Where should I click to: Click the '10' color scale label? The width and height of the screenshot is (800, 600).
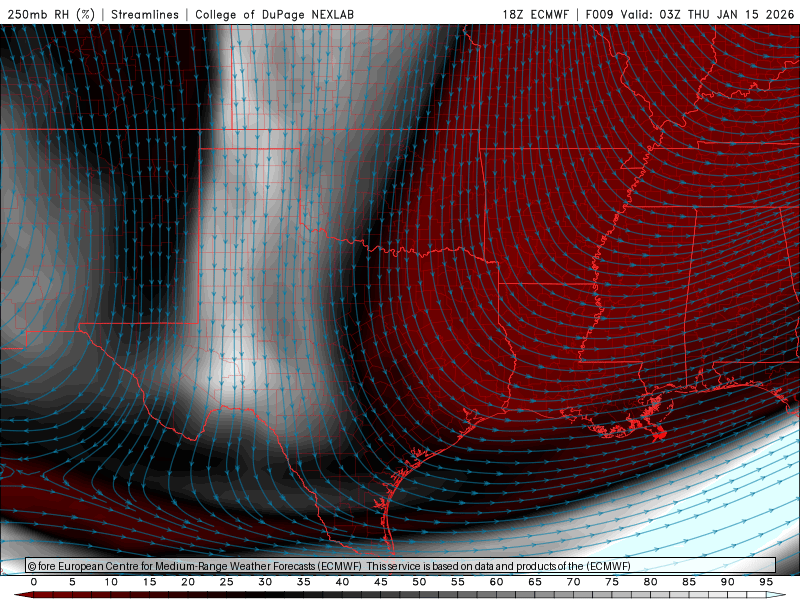point(111,582)
